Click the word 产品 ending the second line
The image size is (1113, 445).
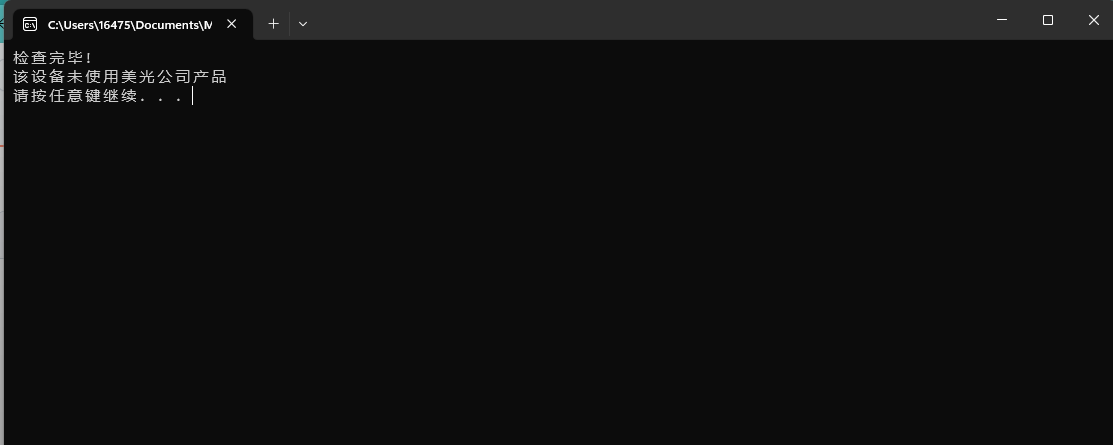(x=209, y=77)
